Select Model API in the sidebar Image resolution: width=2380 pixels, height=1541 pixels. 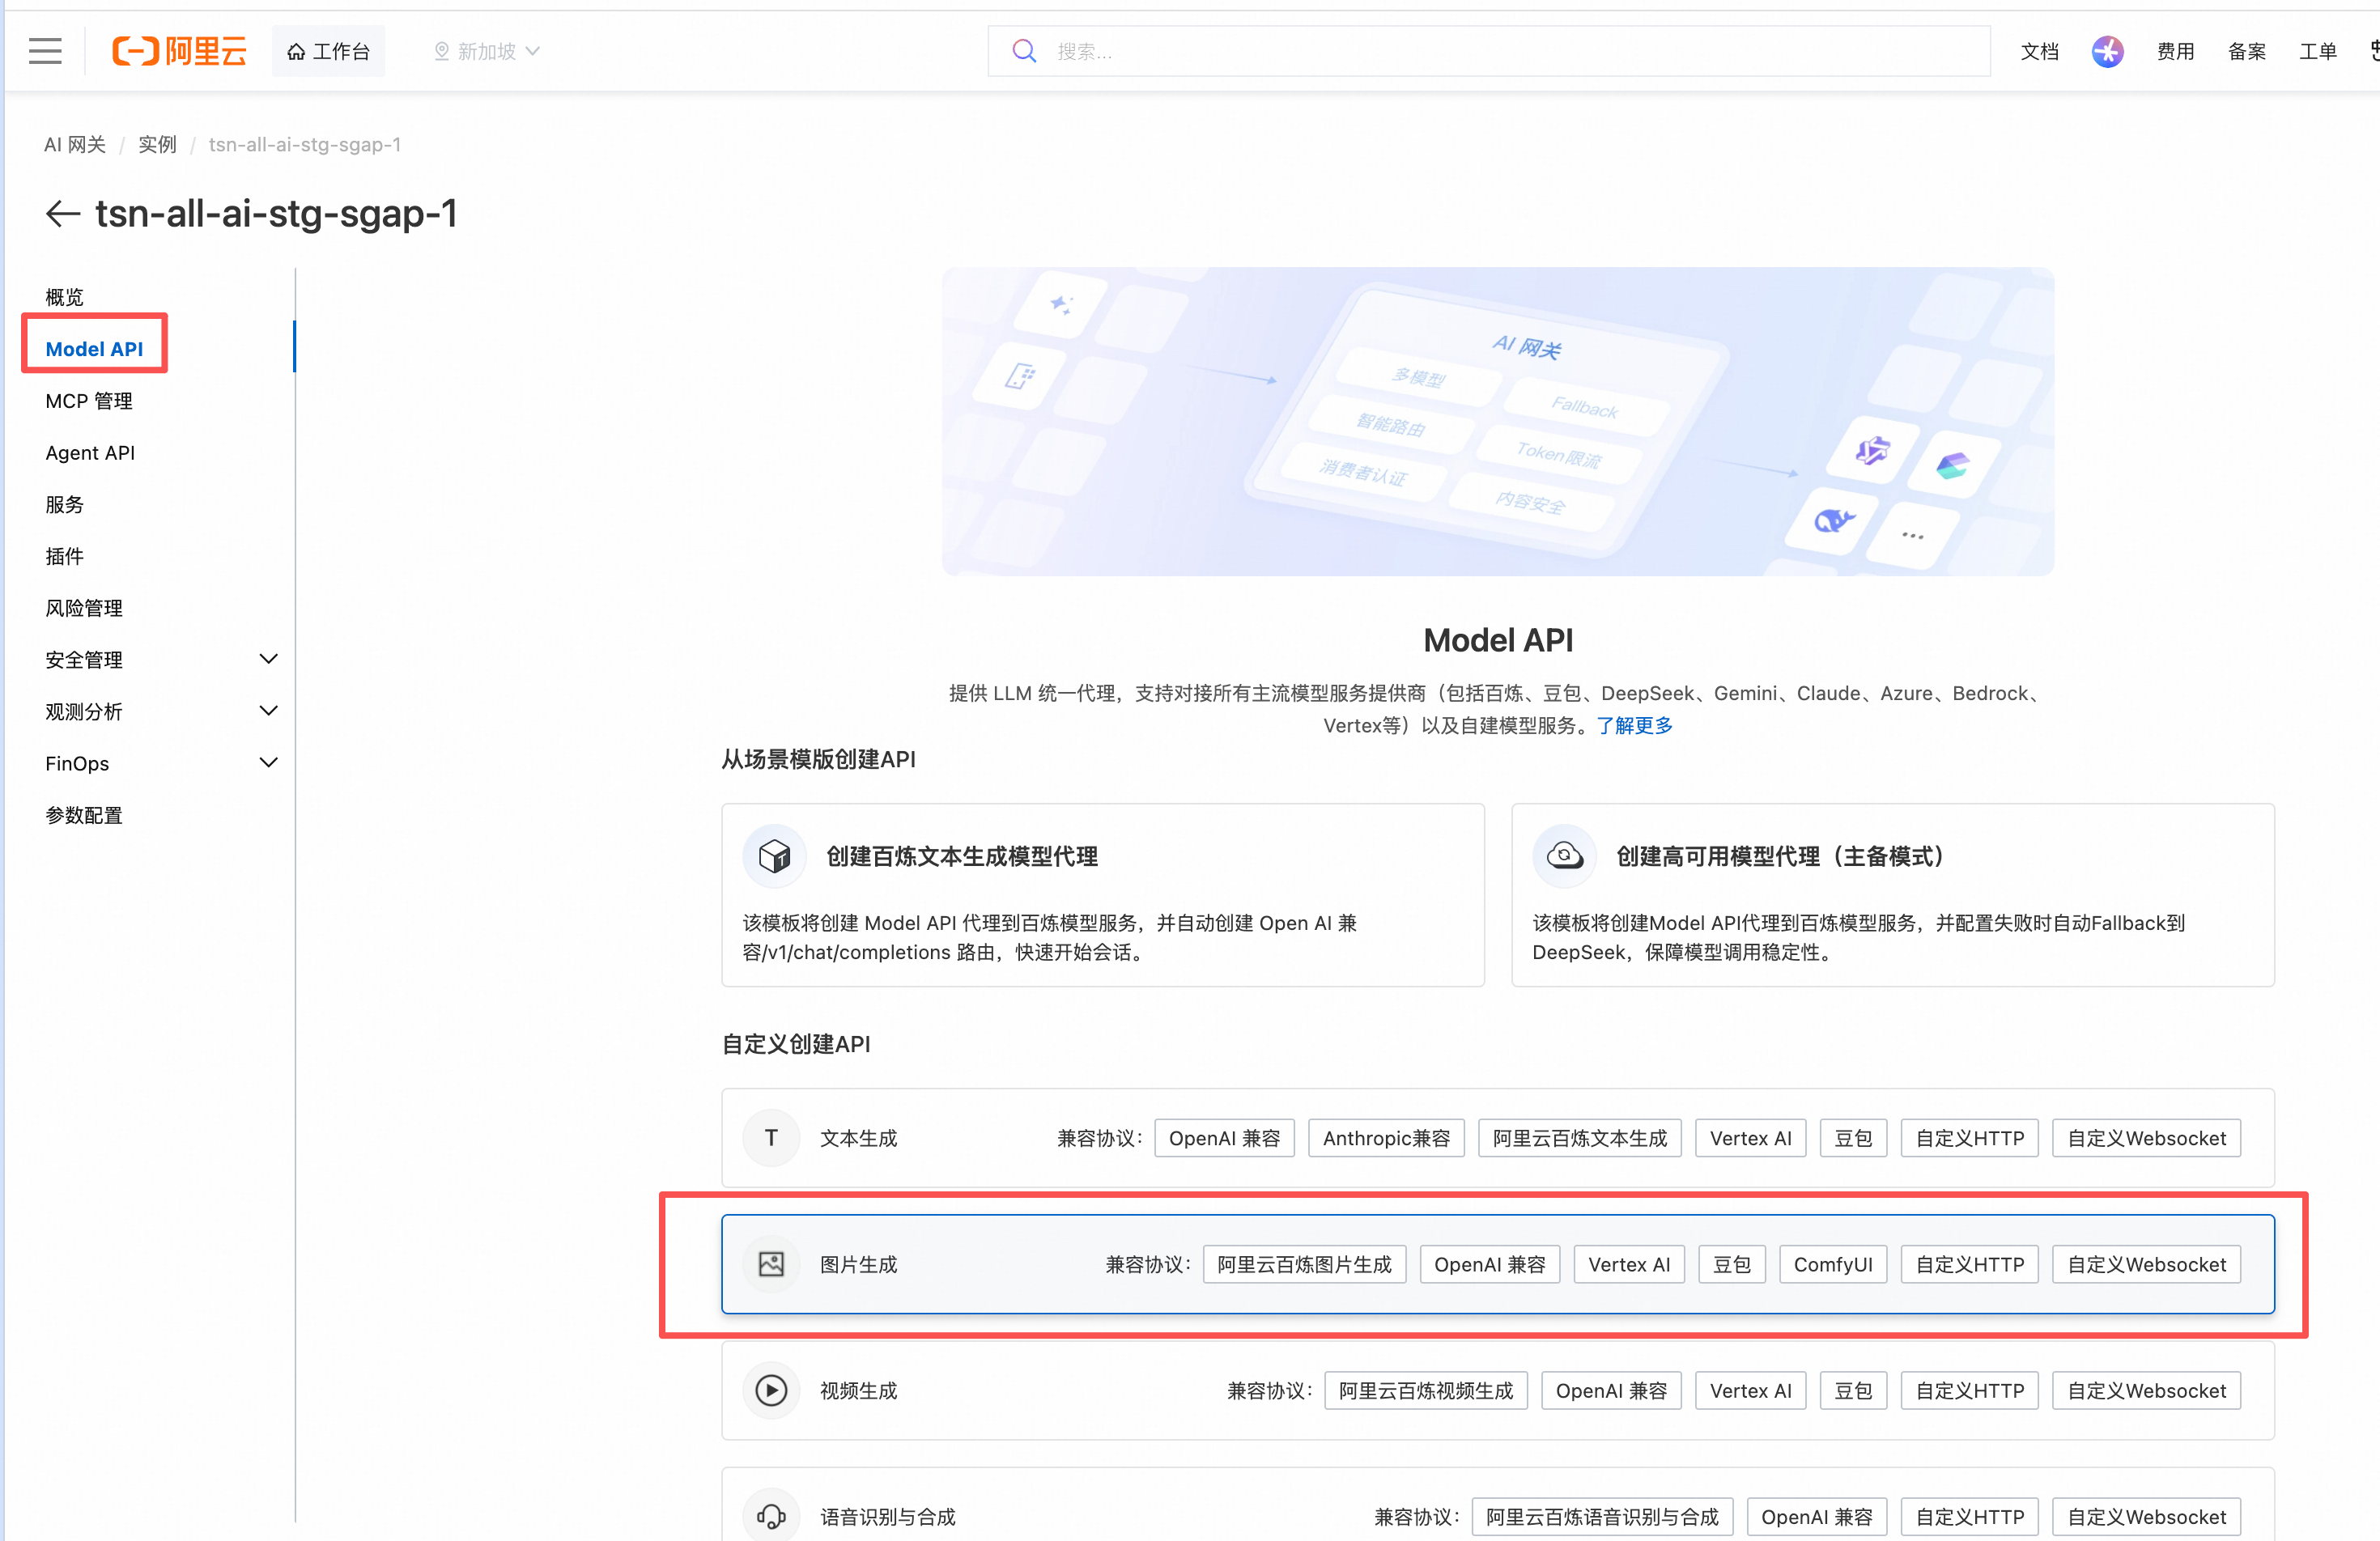[94, 349]
